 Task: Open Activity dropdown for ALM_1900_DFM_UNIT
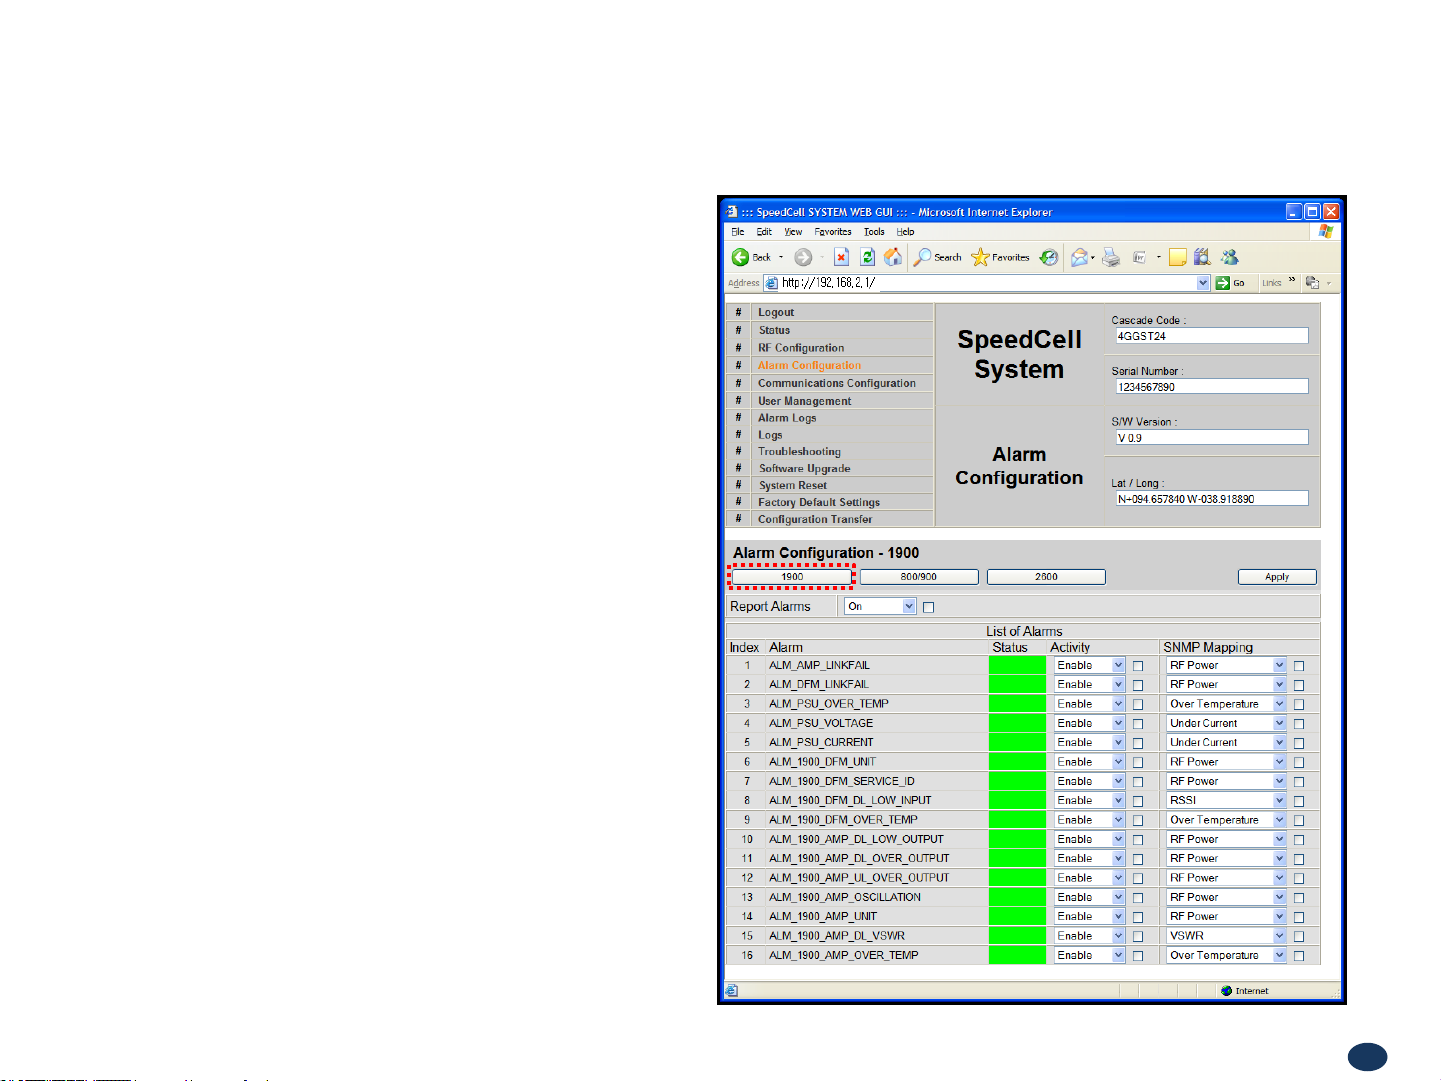(1090, 762)
